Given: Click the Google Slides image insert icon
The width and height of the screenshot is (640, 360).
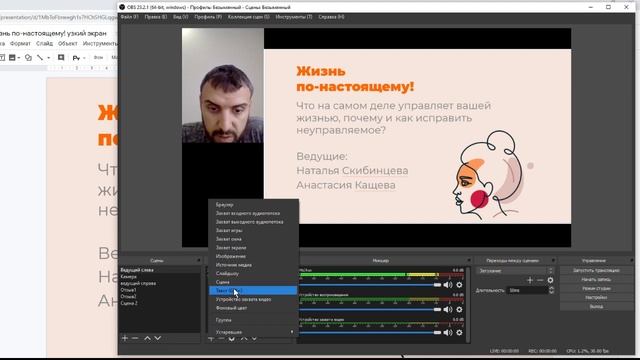Looking at the screenshot, I should click(x=12, y=58).
